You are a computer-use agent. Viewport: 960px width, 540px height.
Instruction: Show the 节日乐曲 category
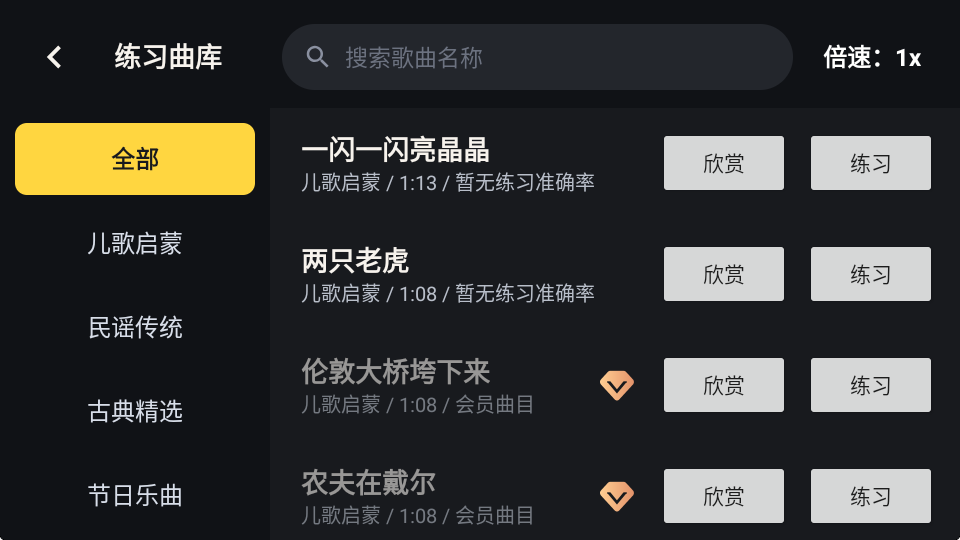pos(135,495)
